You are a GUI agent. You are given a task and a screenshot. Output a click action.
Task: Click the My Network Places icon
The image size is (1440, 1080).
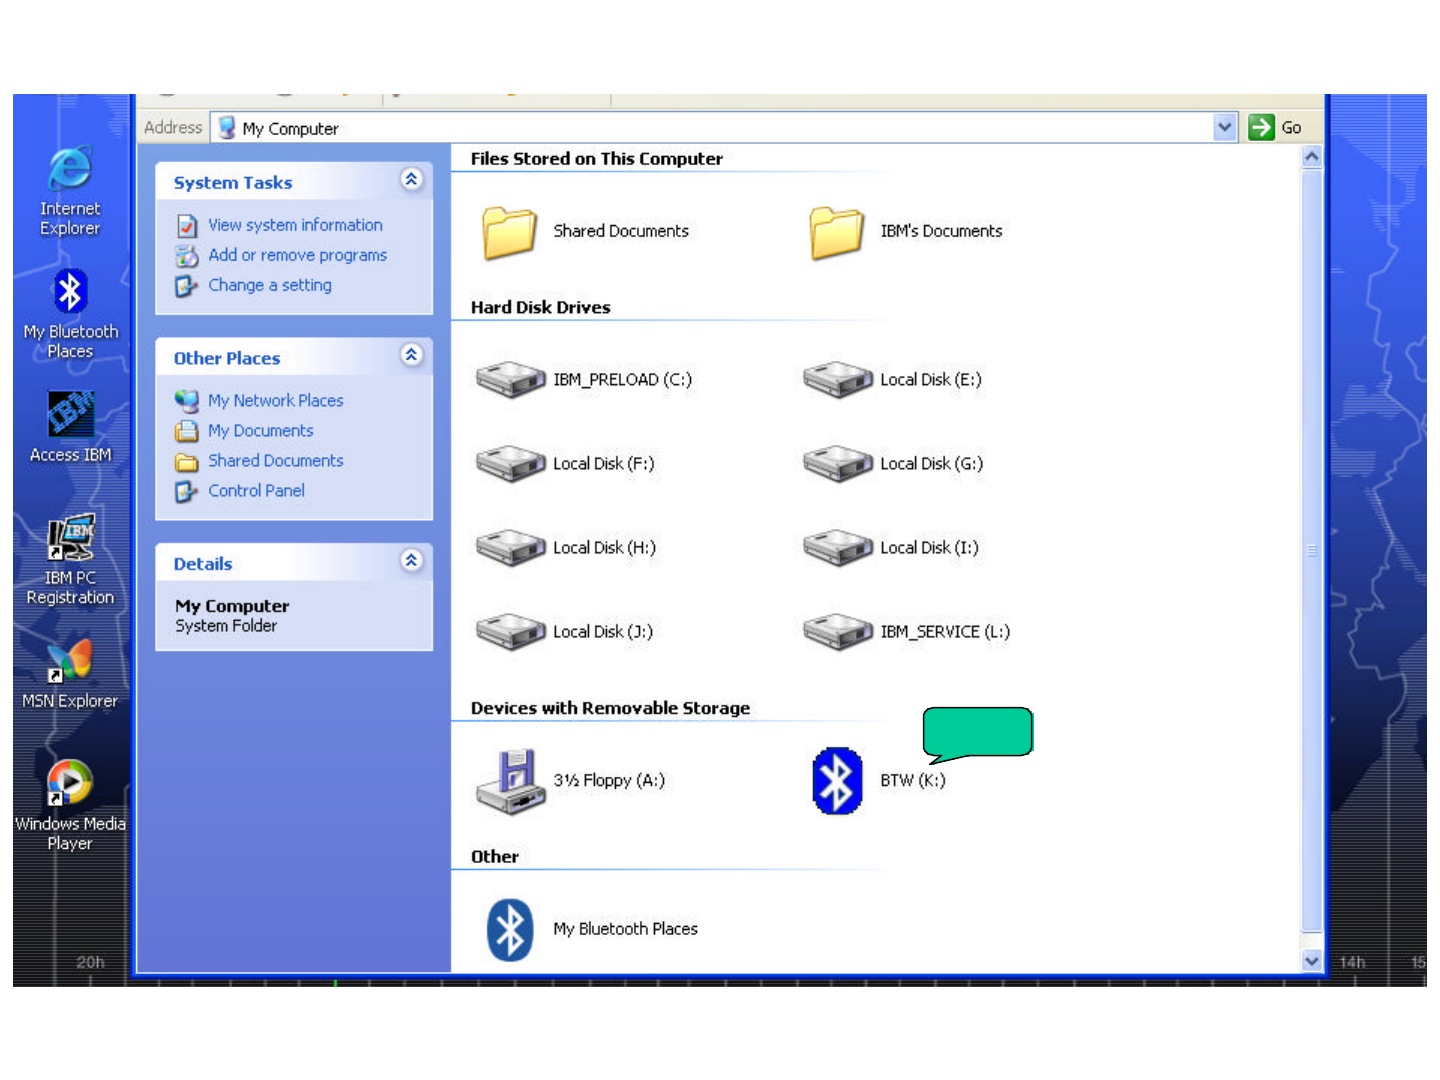point(187,401)
